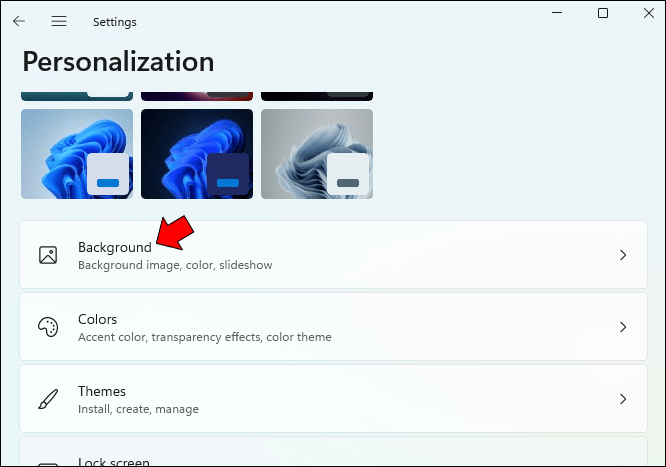
Task: Click the Settings window title text
Action: [x=115, y=22]
